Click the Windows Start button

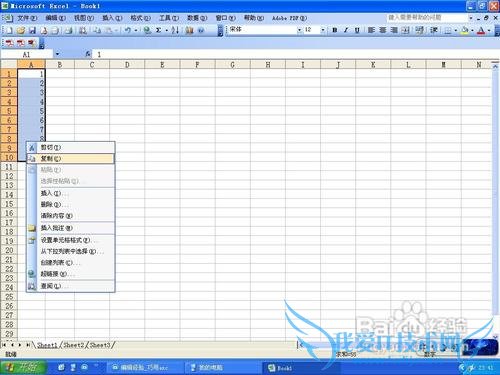pos(23,367)
